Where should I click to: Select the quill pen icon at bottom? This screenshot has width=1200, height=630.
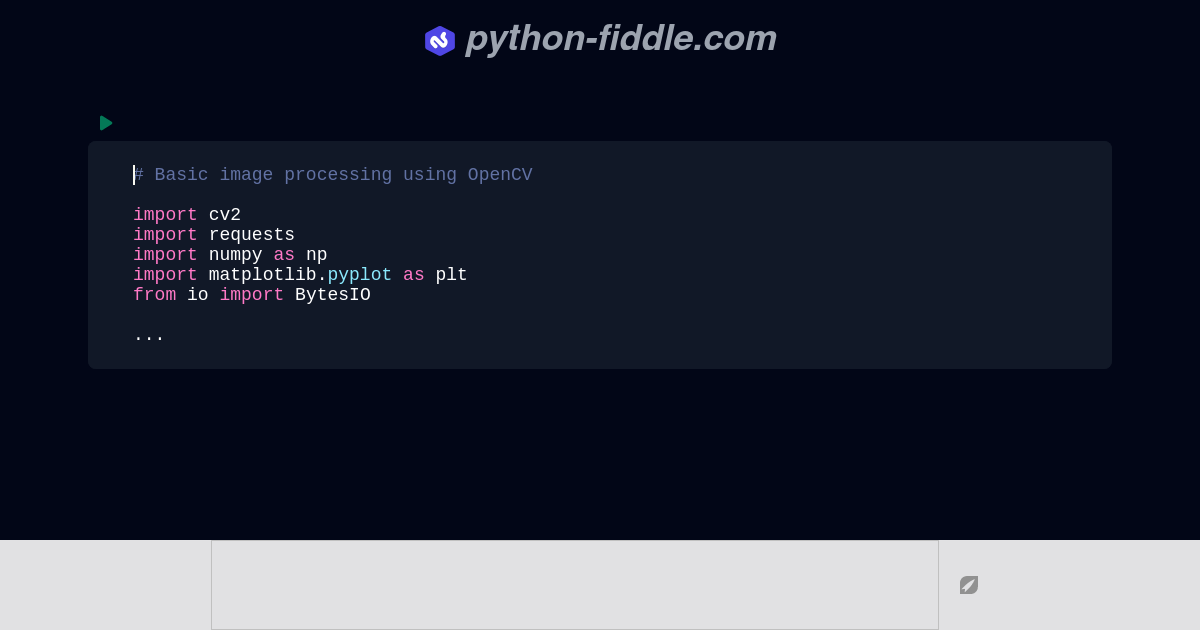click(968, 585)
